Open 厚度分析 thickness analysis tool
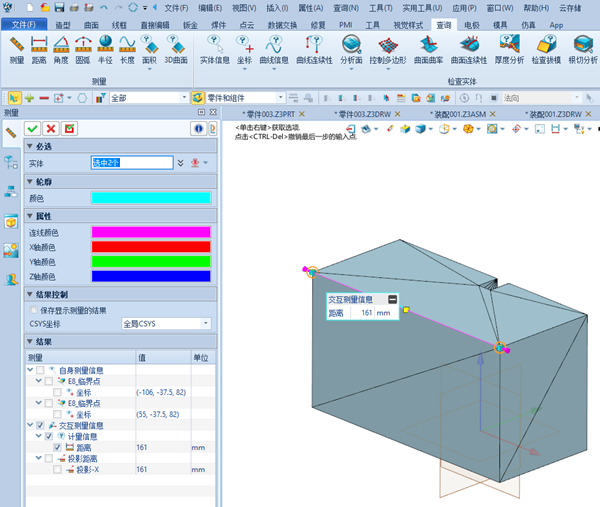This screenshot has height=507, width=600. 509,50
